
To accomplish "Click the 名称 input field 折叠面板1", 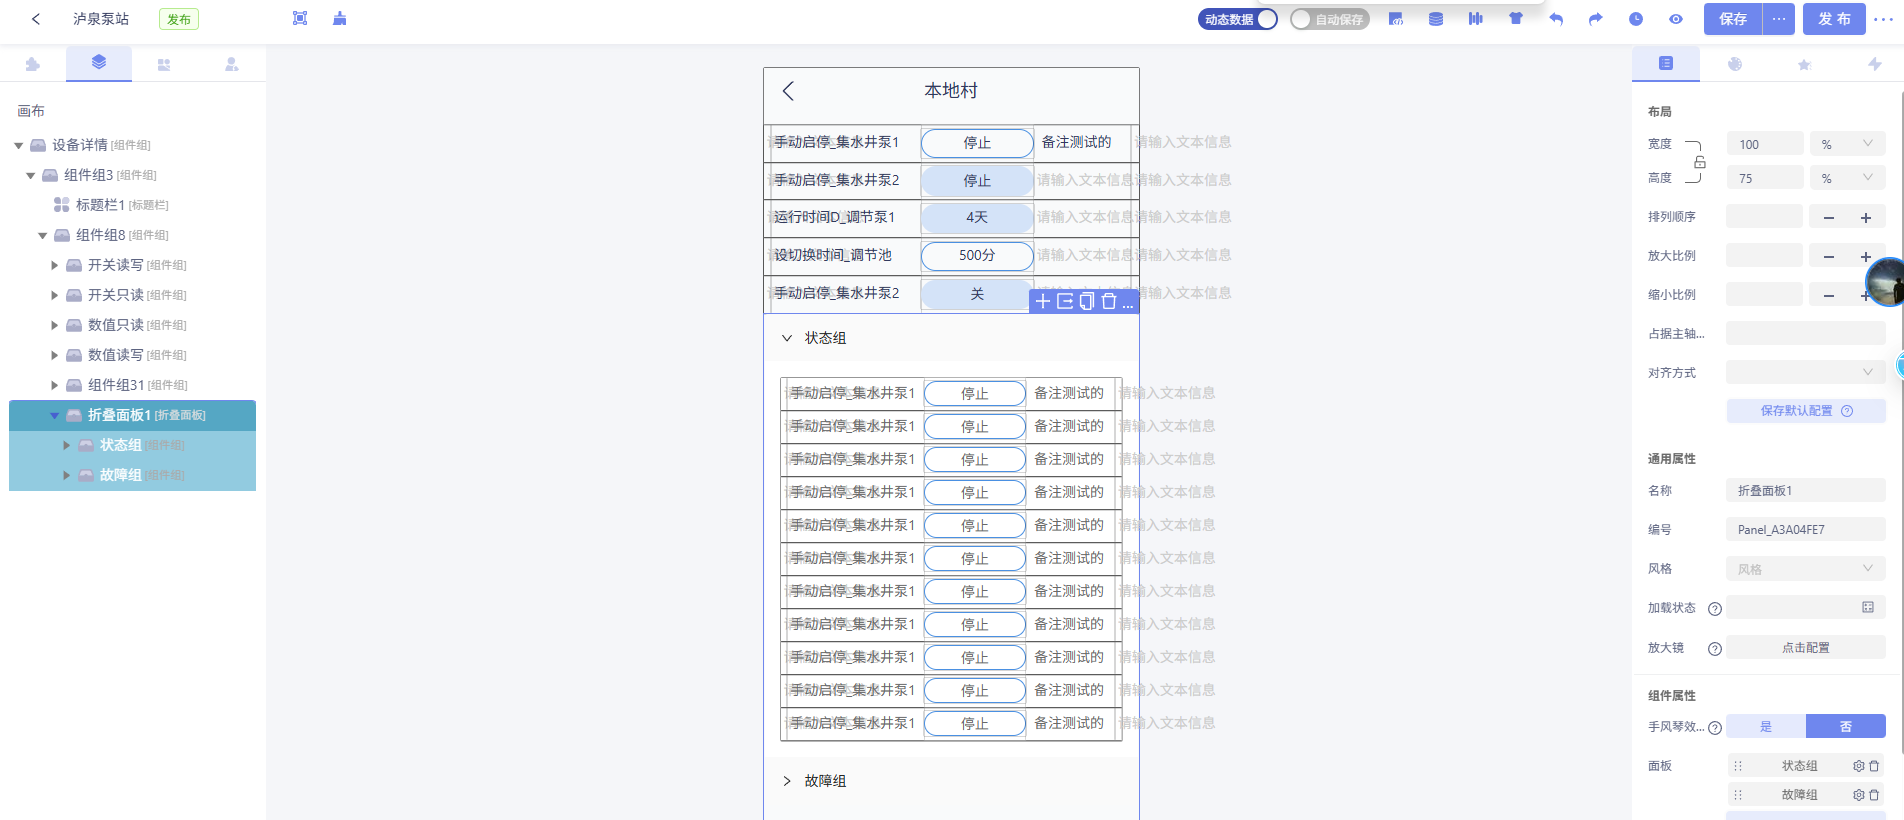I will pos(1806,490).
